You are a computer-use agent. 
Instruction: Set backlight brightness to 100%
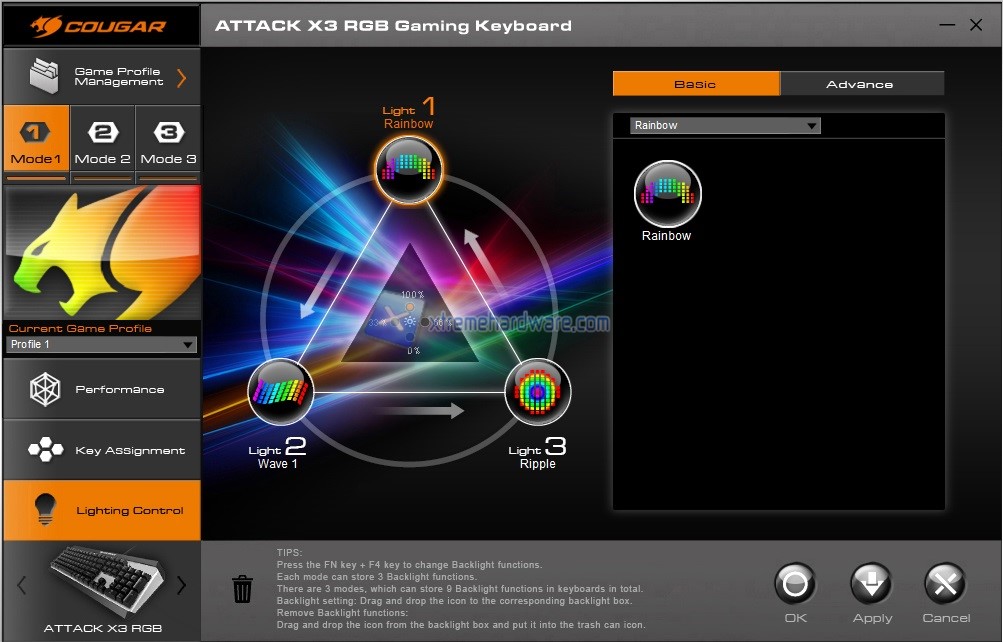[x=410, y=306]
